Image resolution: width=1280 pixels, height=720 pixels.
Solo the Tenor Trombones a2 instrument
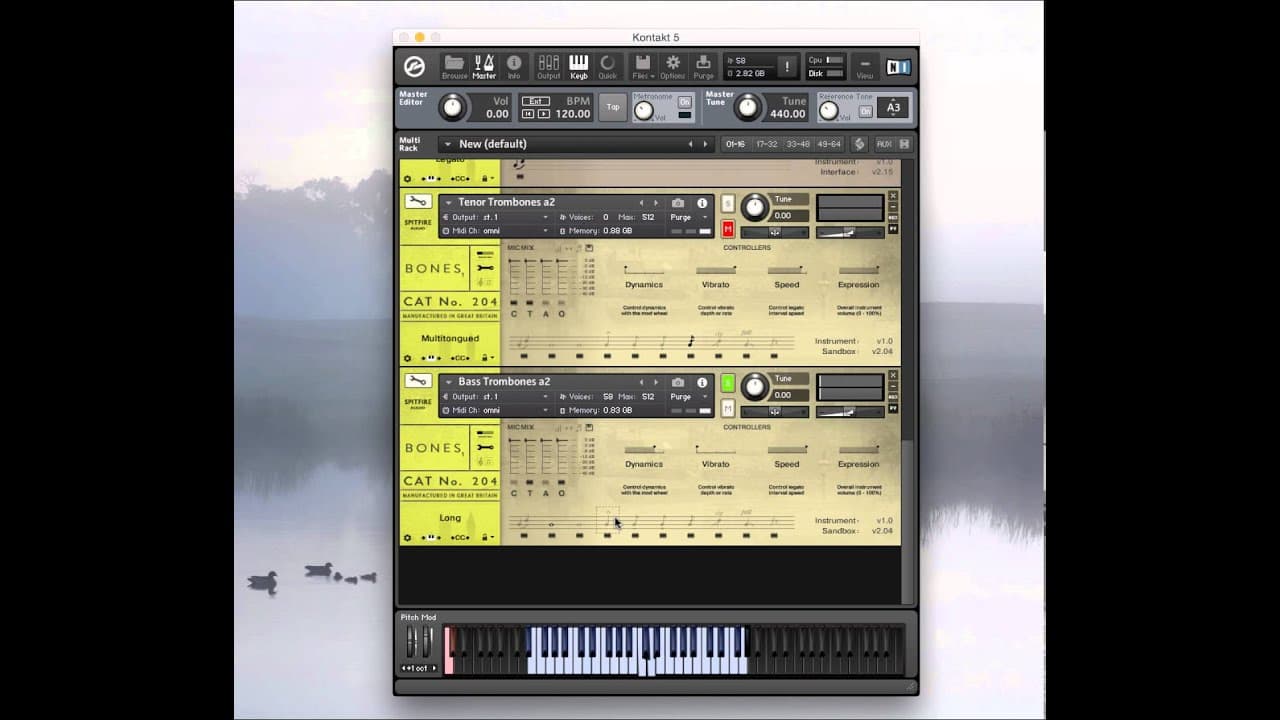point(728,203)
